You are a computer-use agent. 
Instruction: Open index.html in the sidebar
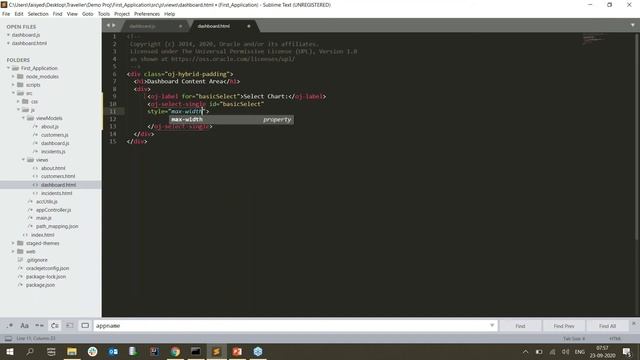(x=42, y=235)
